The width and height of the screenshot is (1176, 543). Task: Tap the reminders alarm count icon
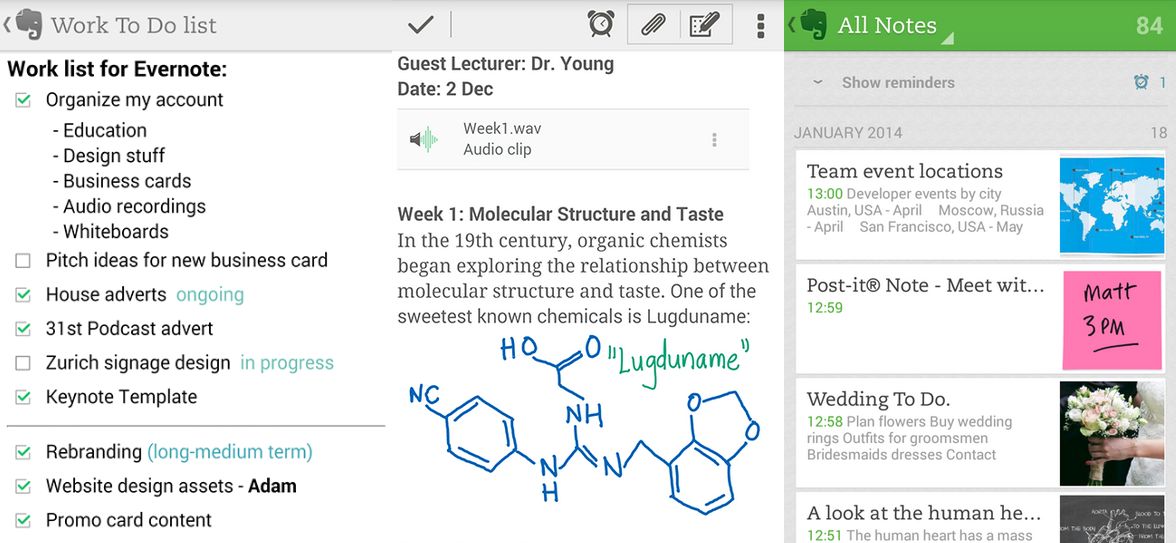(x=1142, y=83)
